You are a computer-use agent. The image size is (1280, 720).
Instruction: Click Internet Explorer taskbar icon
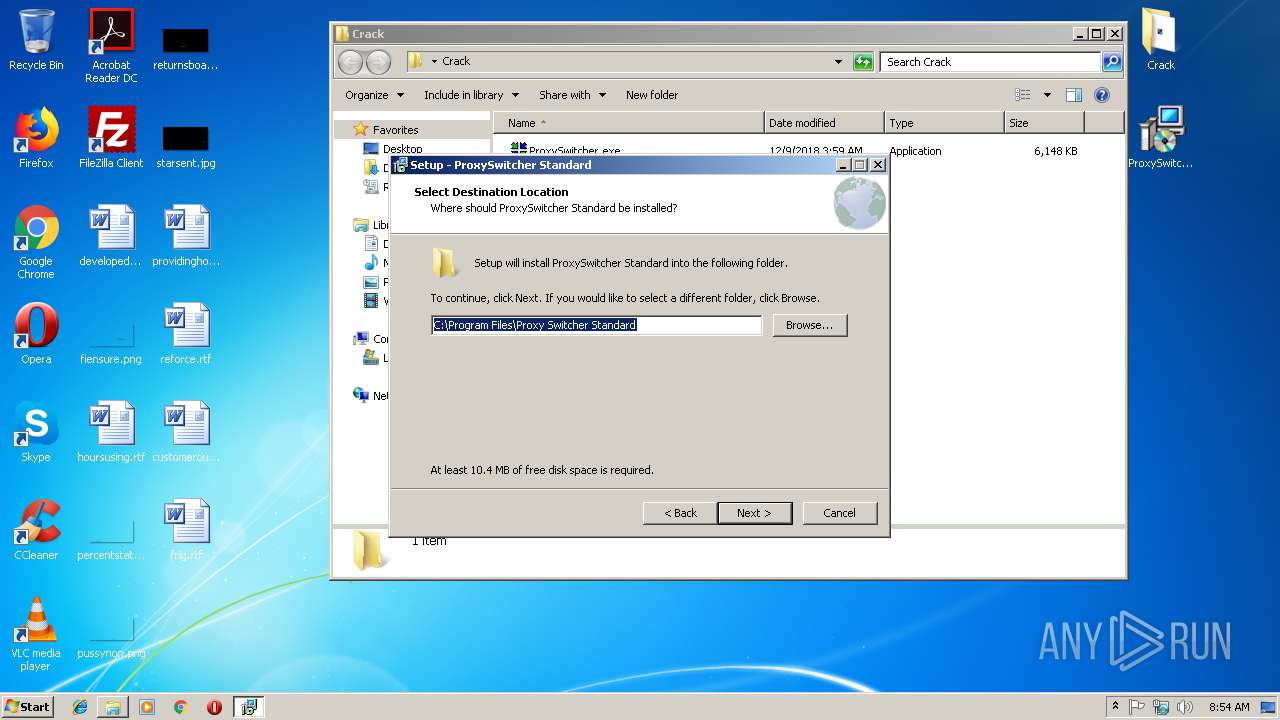tap(80, 707)
